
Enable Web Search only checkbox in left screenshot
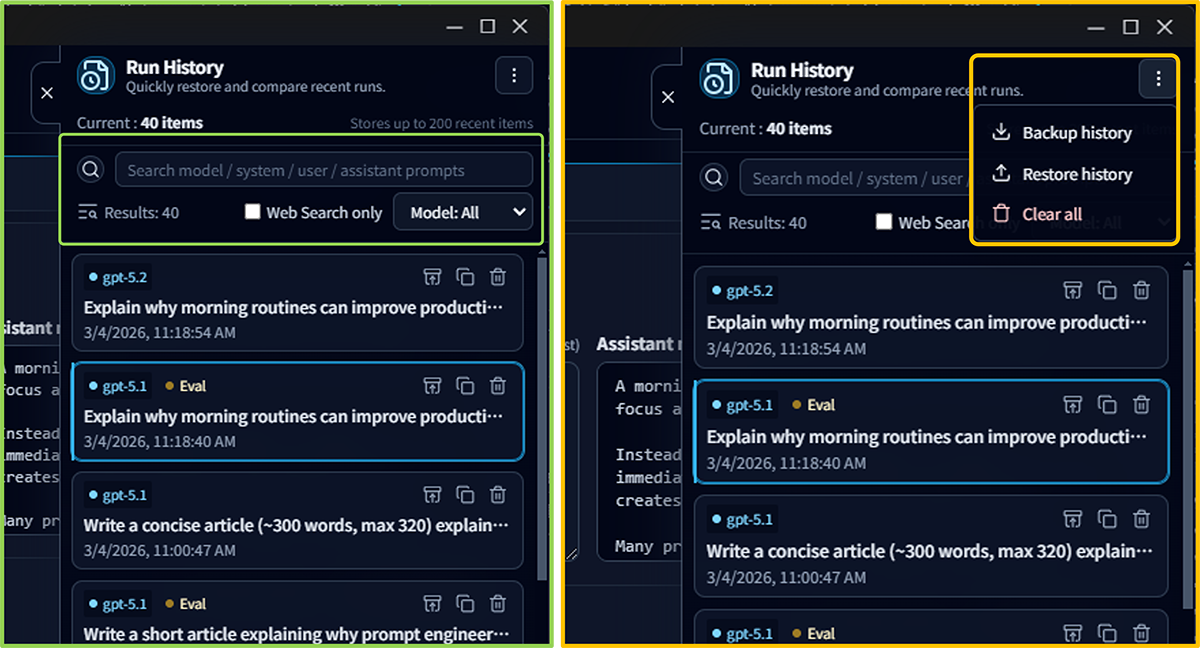253,212
